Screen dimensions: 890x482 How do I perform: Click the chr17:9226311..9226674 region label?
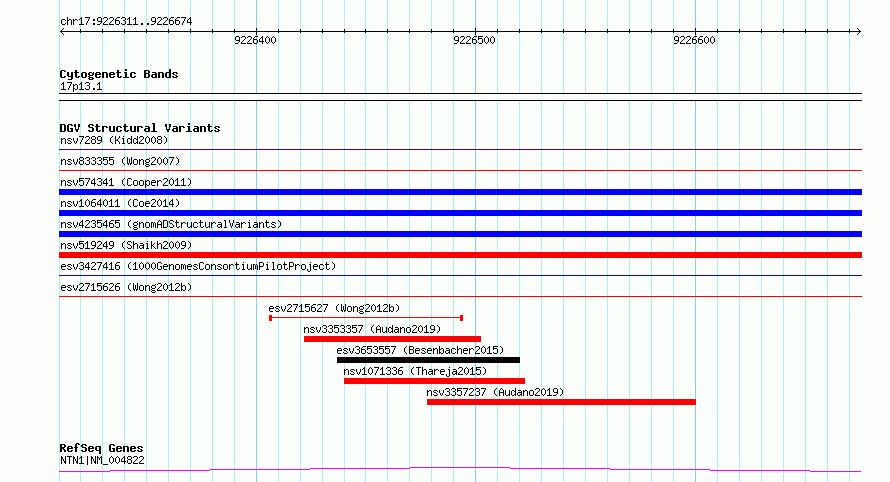click(x=126, y=22)
